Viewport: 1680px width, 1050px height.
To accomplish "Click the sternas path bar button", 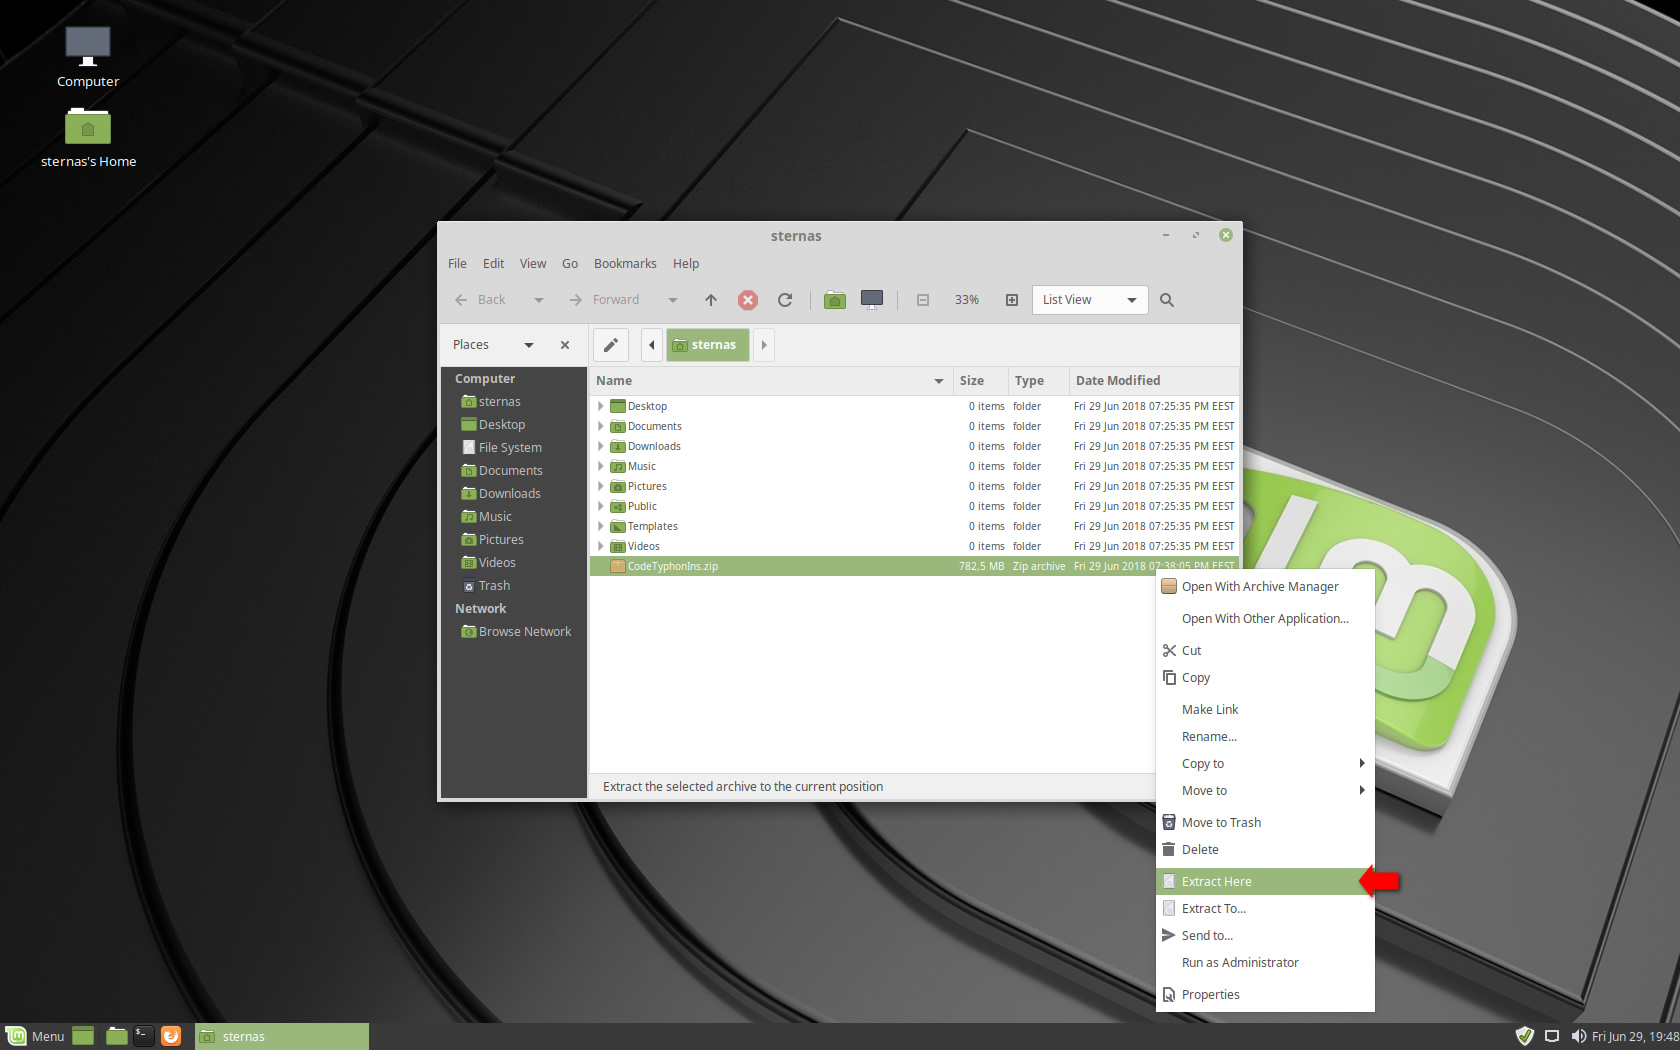I will pos(707,345).
